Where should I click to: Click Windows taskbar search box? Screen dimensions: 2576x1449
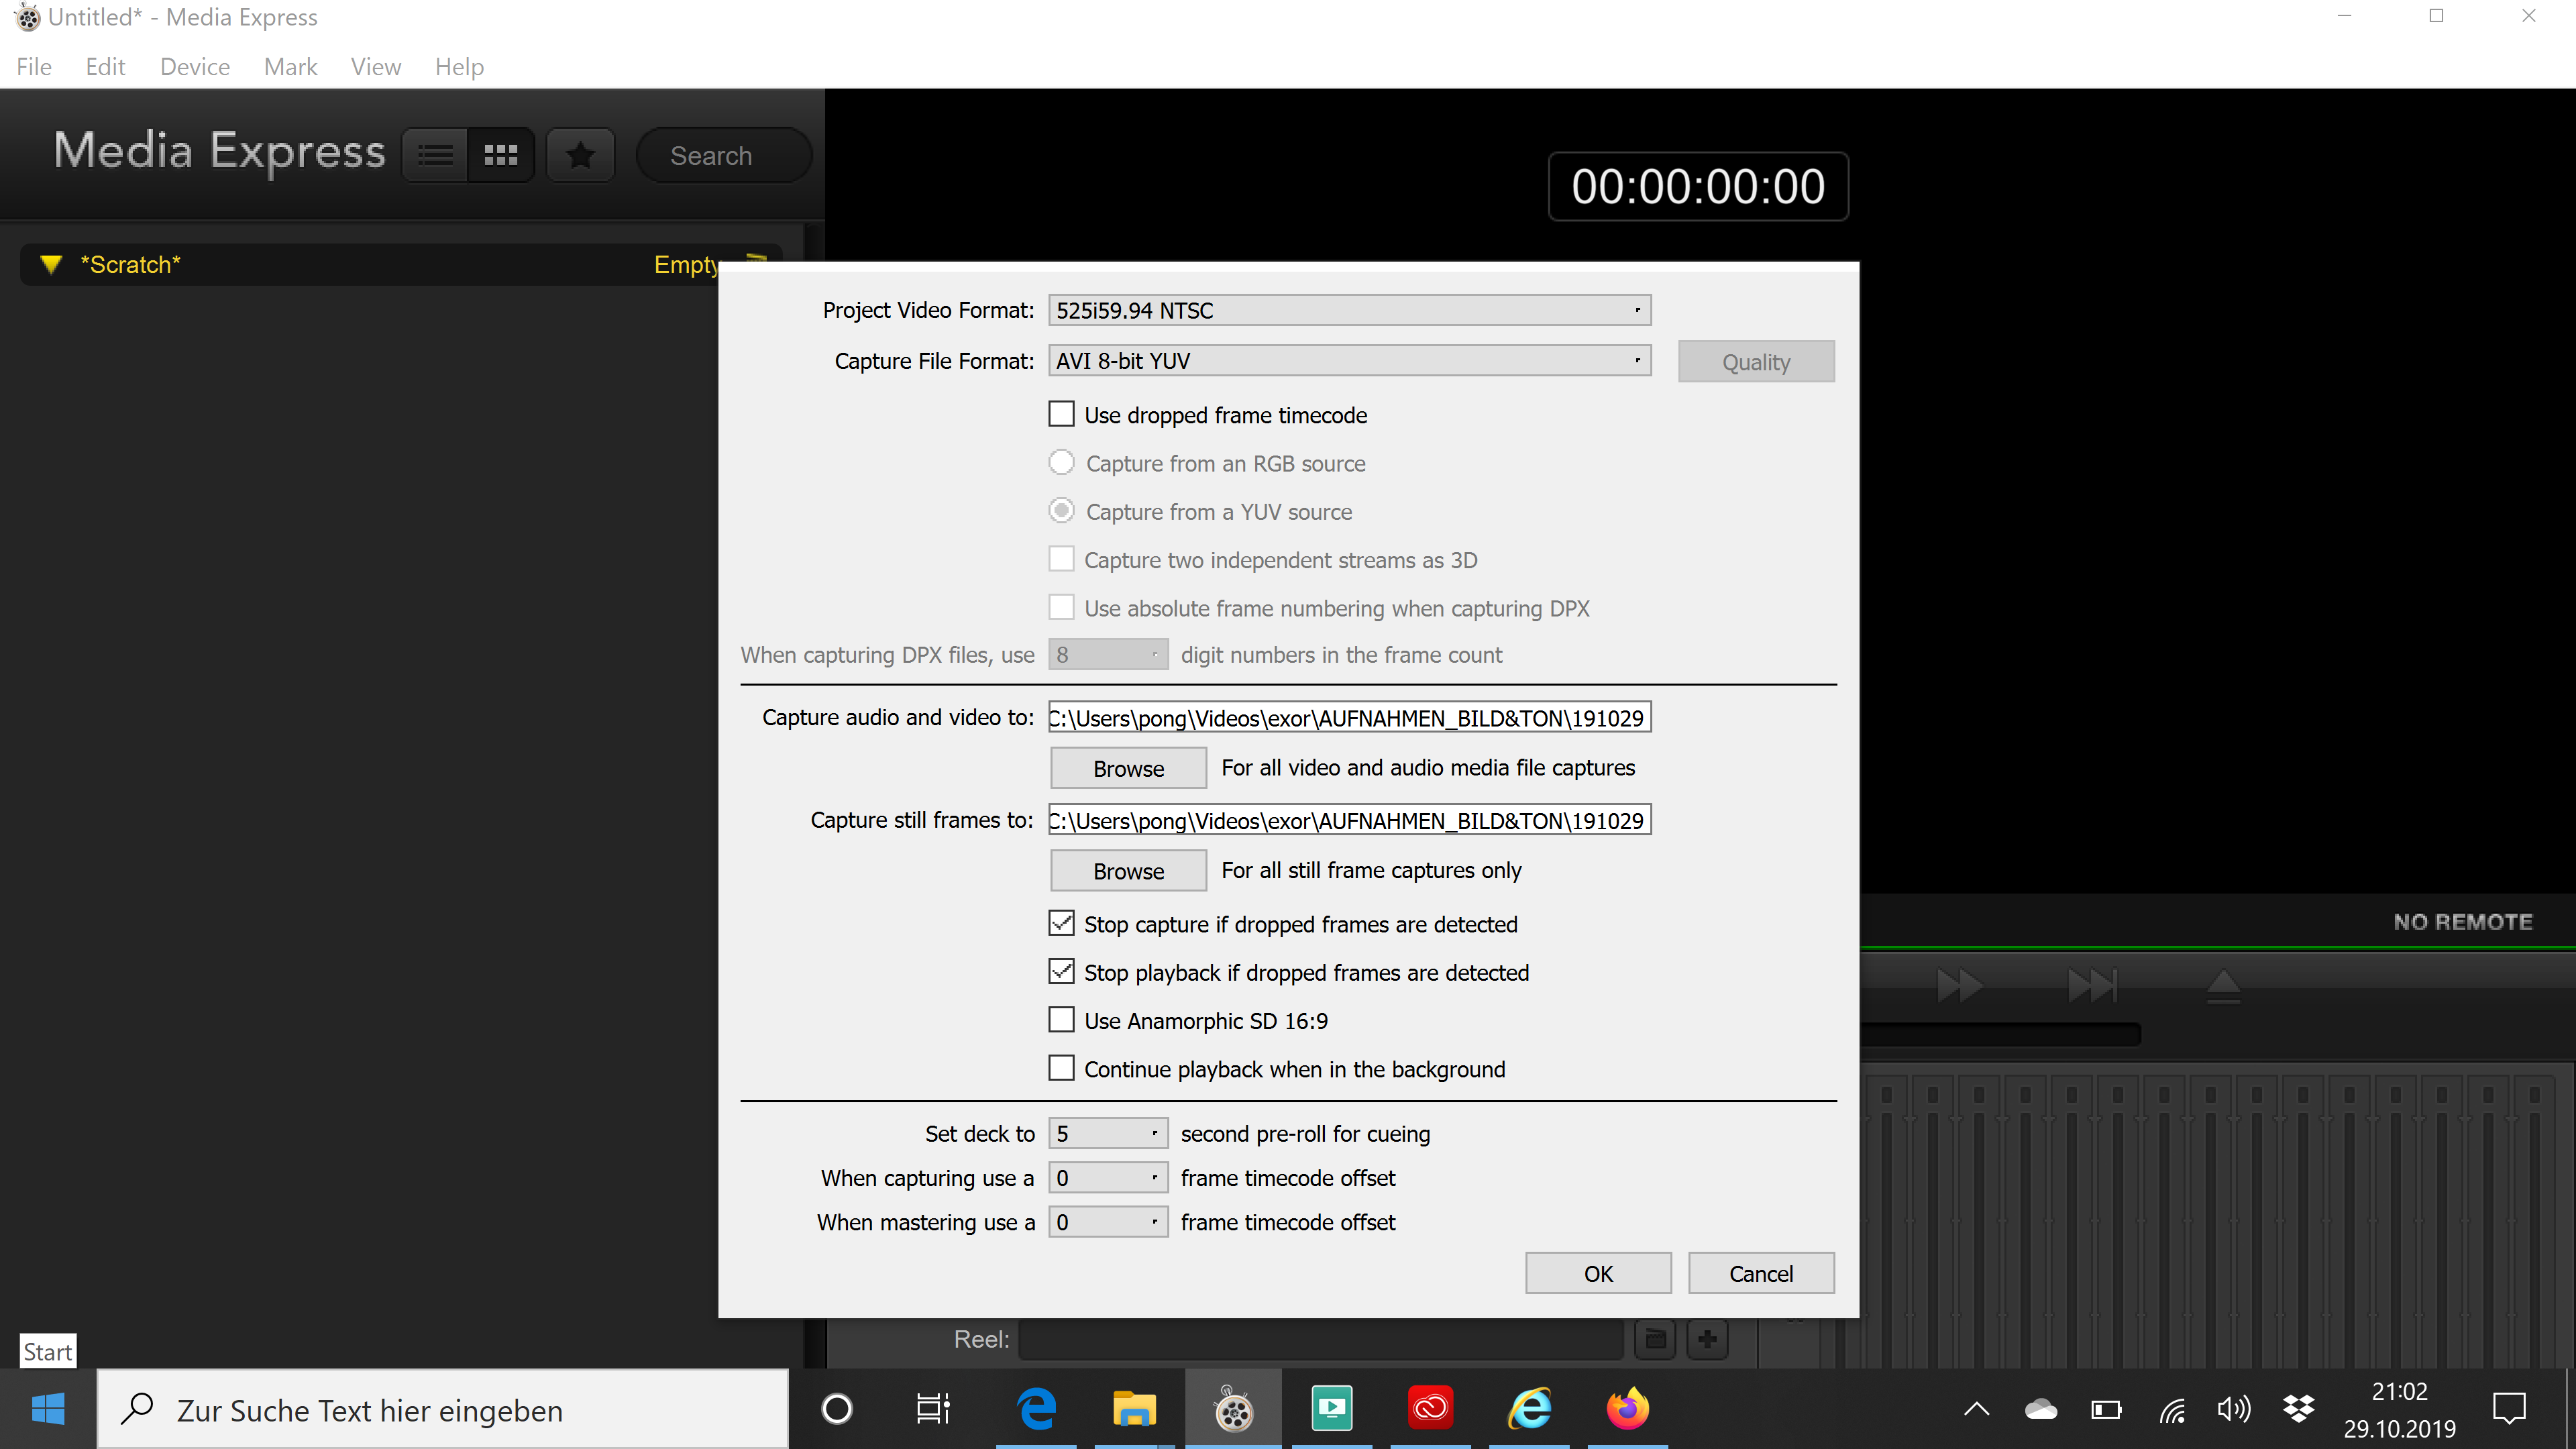pos(443,1410)
